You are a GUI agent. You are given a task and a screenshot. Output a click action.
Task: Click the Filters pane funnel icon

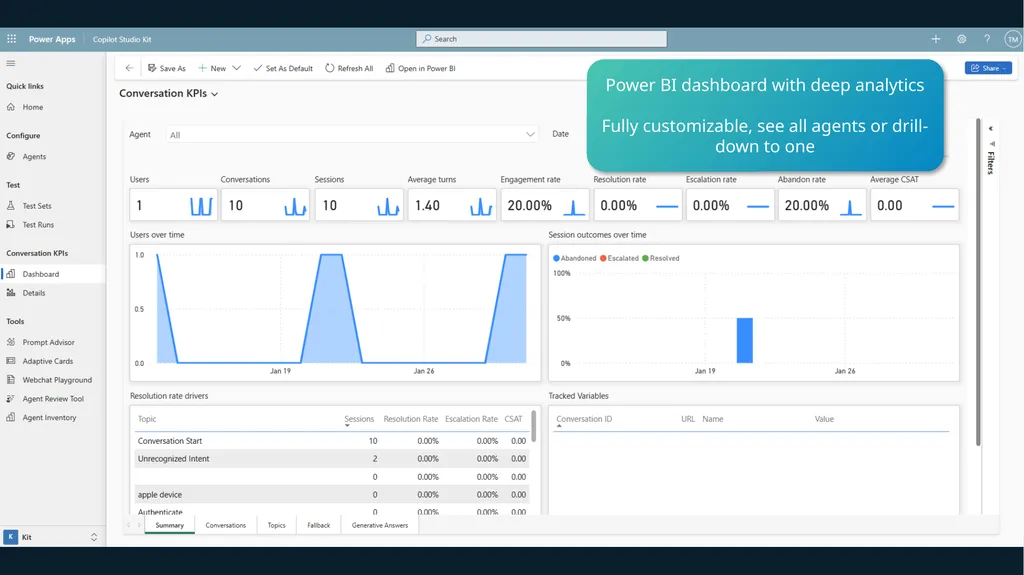pos(991,144)
